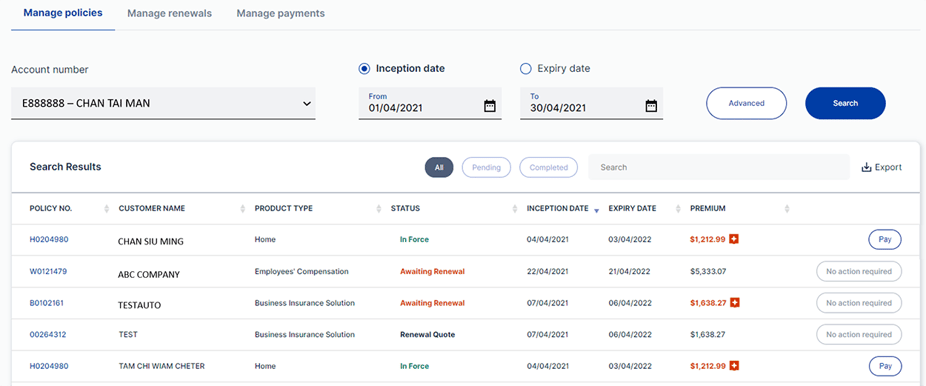Click the blue Search button

[x=845, y=103]
